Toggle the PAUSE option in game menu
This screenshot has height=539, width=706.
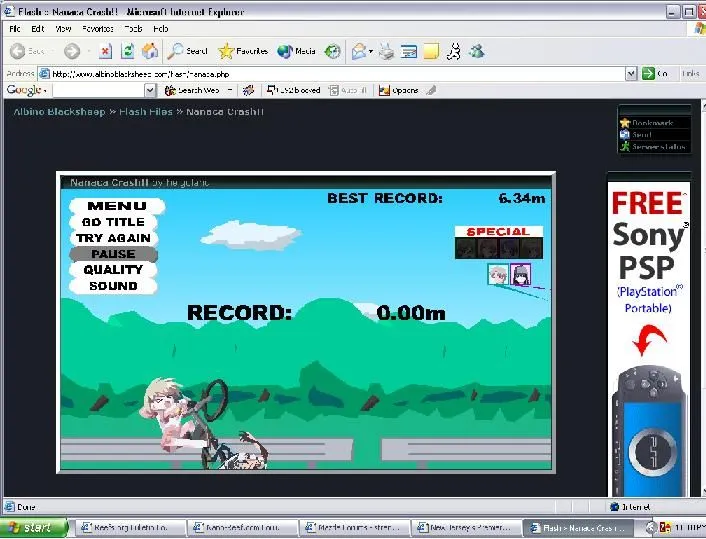pyautogui.click(x=113, y=254)
